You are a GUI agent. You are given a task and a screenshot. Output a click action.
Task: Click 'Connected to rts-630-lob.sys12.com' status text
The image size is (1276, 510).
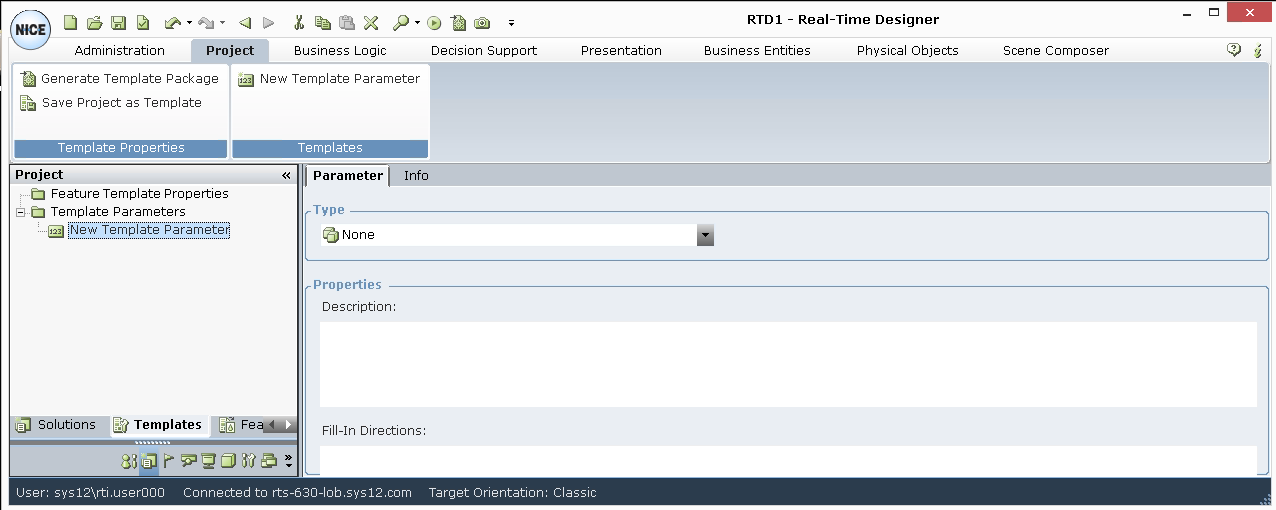tap(297, 492)
